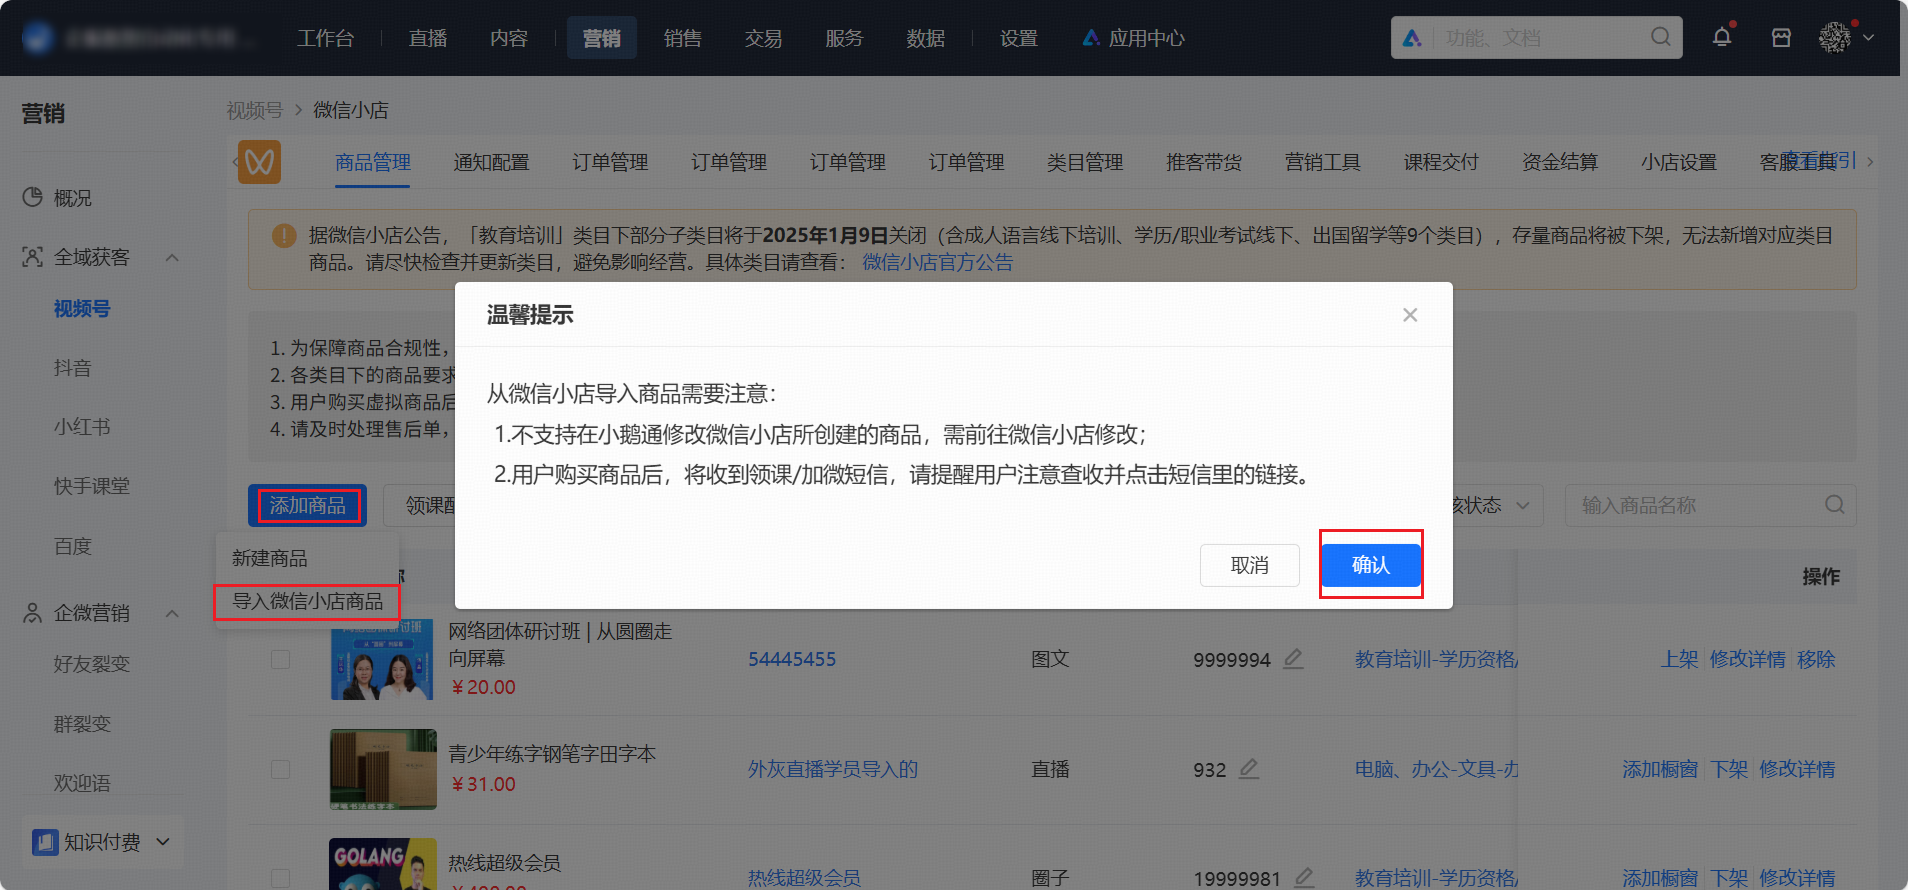
Task: Collapse the 全域获客 sidebar group
Action: [172, 257]
